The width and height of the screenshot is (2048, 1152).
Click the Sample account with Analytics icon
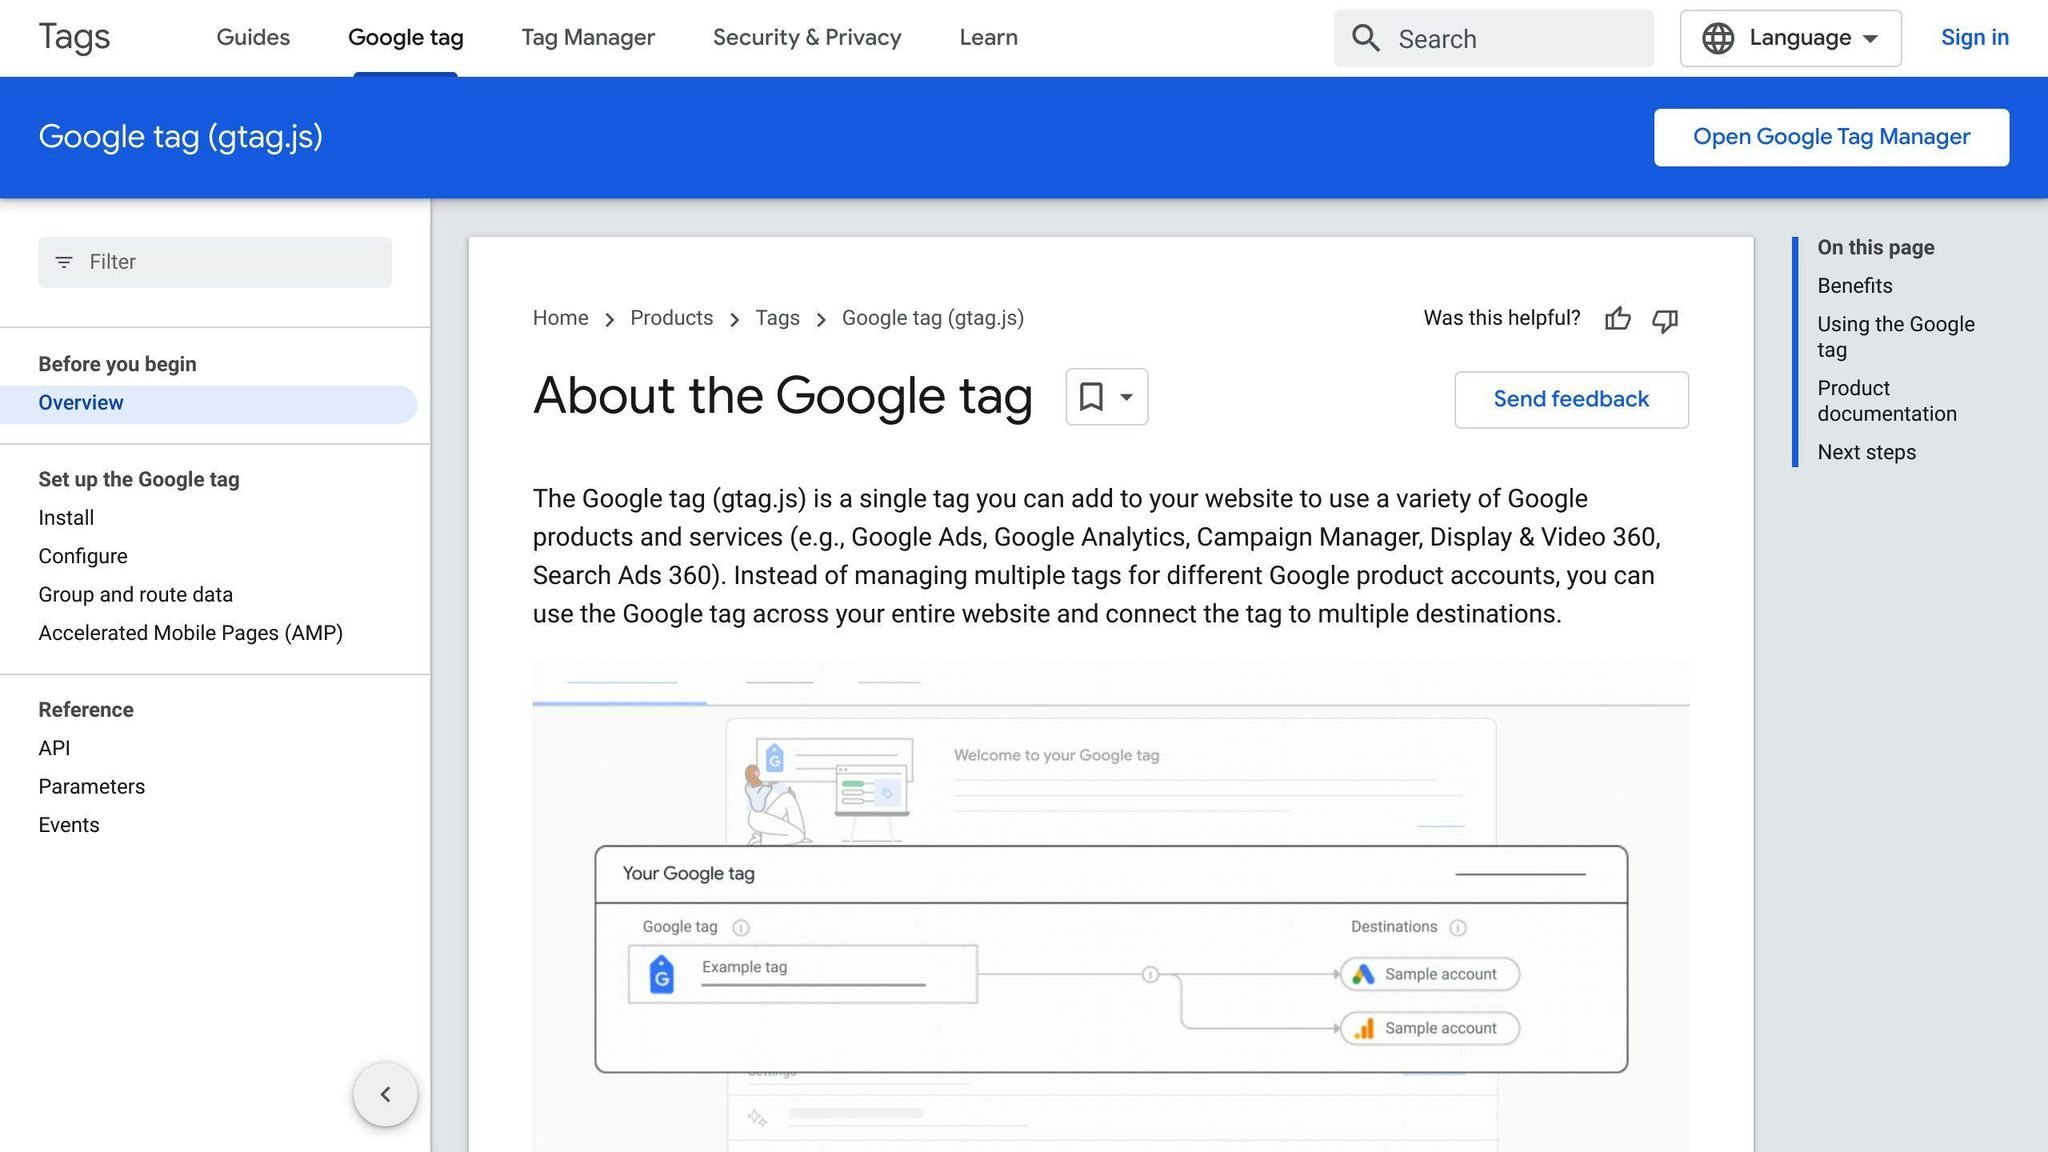pyautogui.click(x=1428, y=1028)
